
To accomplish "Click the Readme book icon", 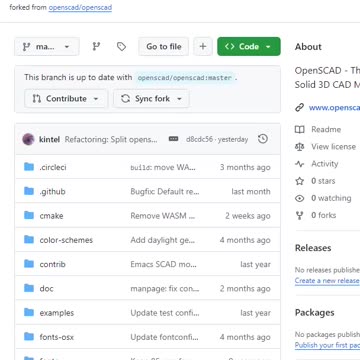I will pyautogui.click(x=300, y=129).
